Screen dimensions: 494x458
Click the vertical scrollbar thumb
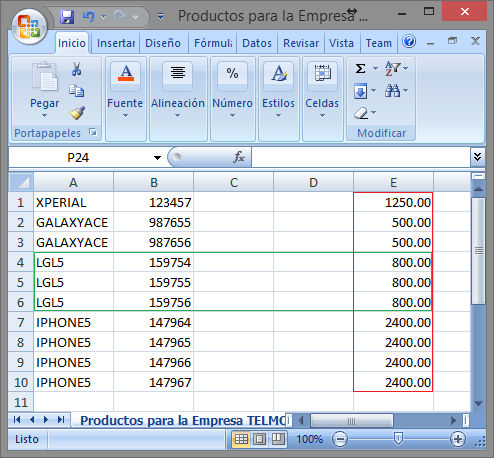pos(479,251)
